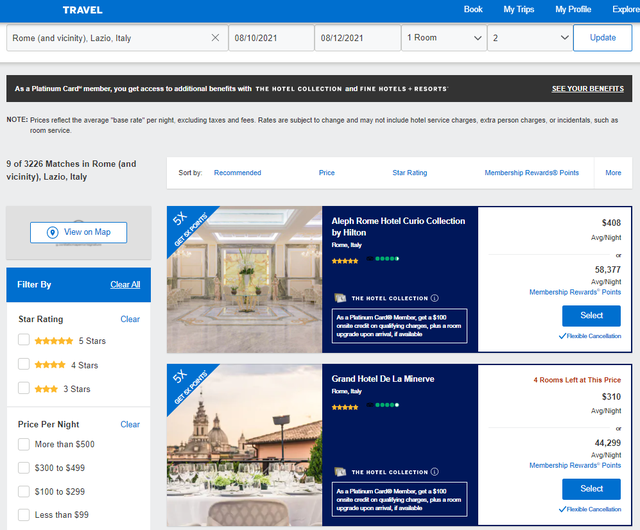Click the Update search button
Image resolution: width=640 pixels, height=530 pixels.
coord(602,38)
